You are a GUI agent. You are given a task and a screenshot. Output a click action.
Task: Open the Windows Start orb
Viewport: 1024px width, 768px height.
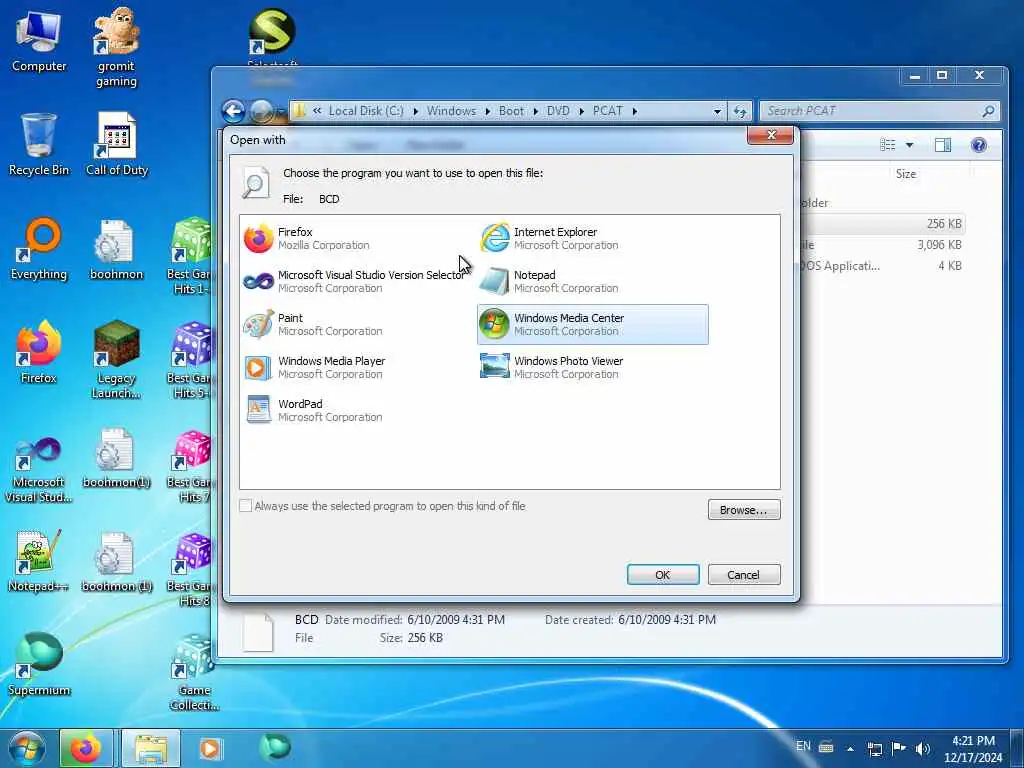(27, 748)
